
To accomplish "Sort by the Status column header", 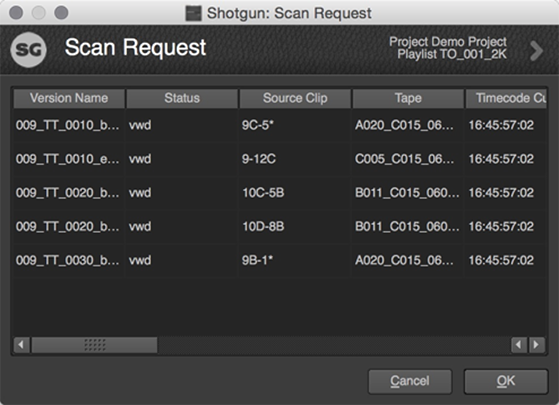I will pyautogui.click(x=182, y=98).
